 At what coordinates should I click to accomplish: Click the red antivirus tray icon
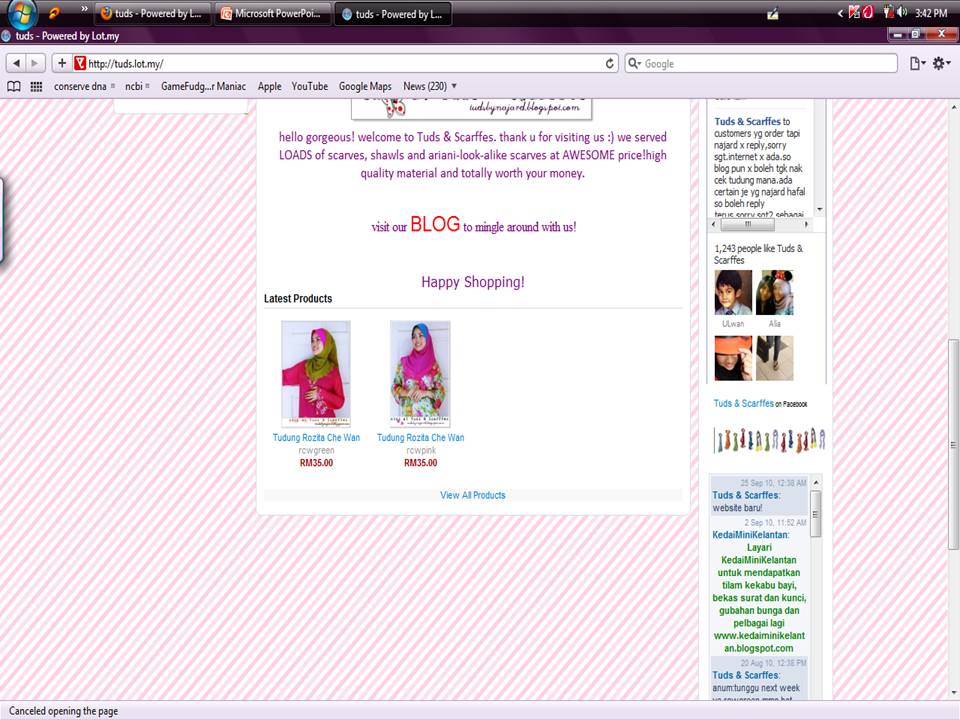[x=853, y=12]
